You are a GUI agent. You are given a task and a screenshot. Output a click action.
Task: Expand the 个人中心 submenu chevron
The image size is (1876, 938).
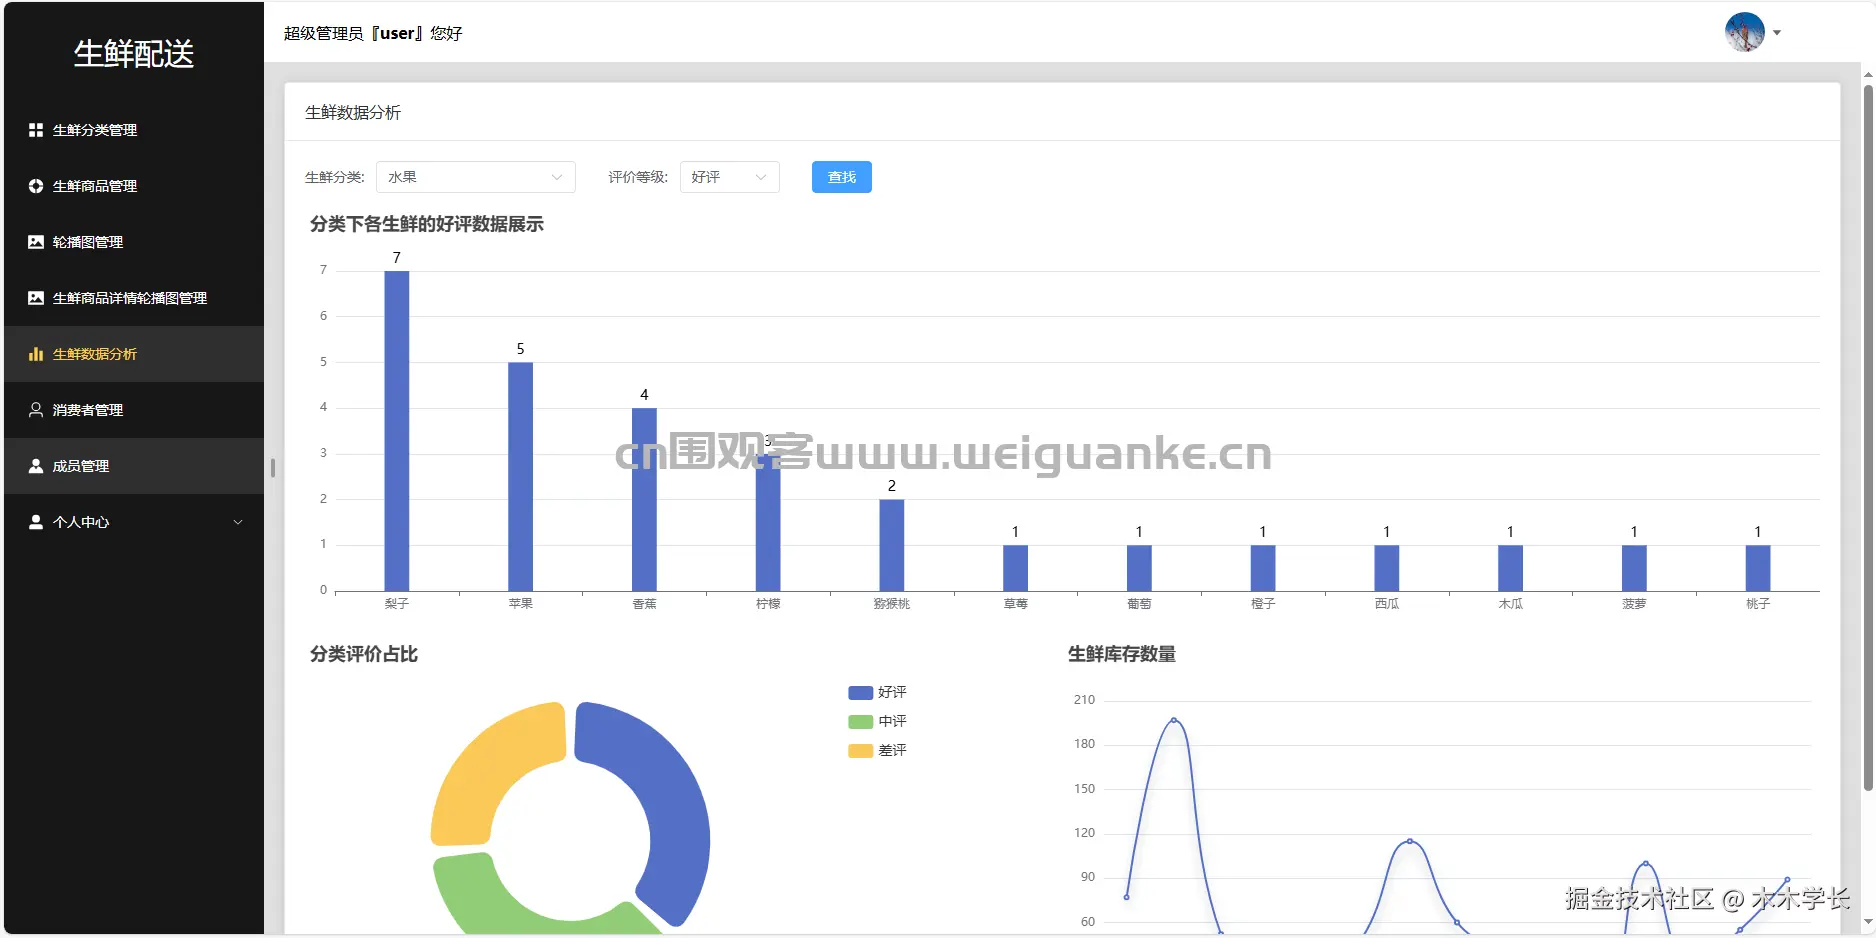(238, 522)
